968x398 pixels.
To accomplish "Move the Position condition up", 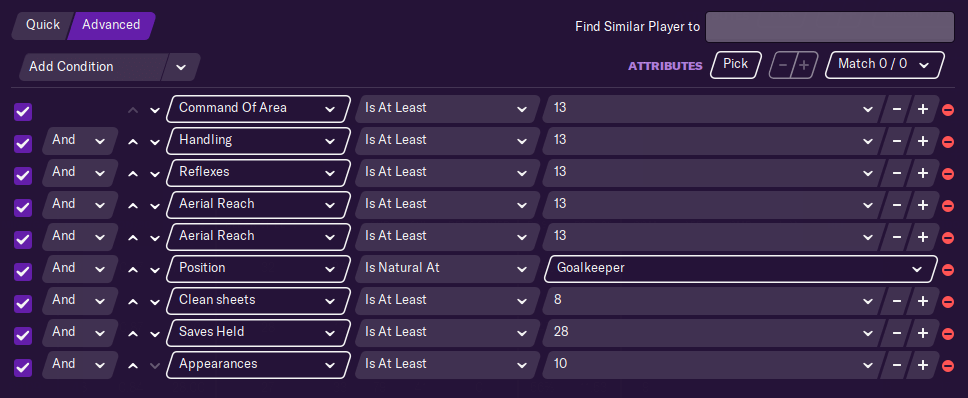I will click(x=133, y=269).
